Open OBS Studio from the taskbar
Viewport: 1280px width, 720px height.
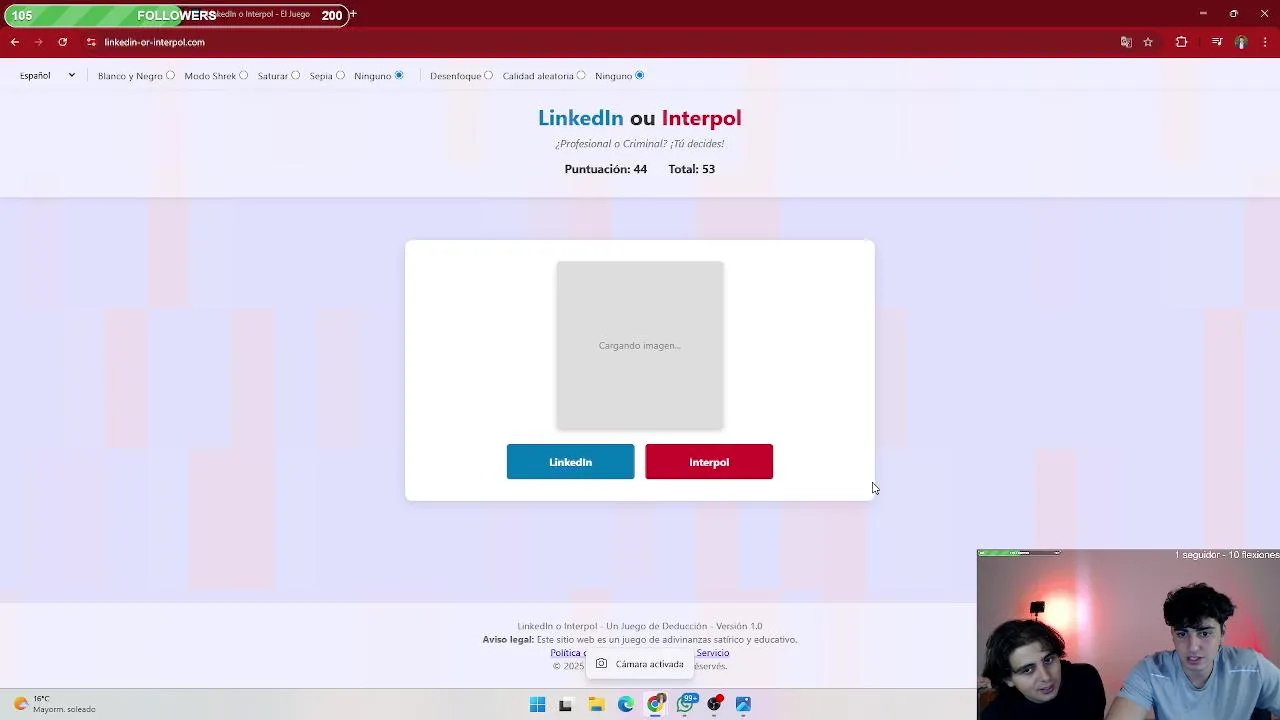tap(714, 704)
